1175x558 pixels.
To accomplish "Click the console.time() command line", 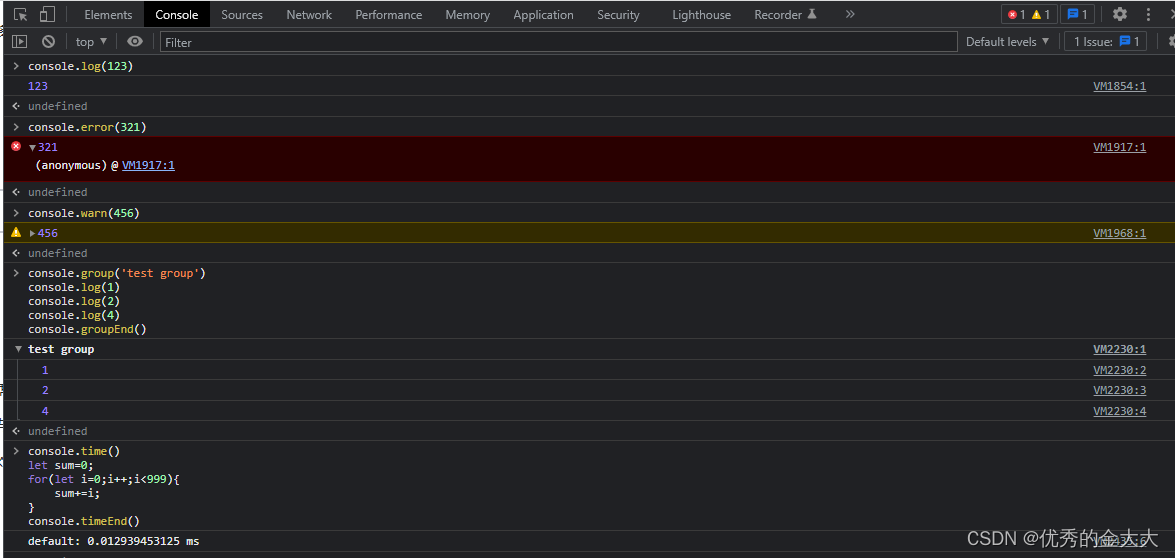I will click(x=73, y=451).
